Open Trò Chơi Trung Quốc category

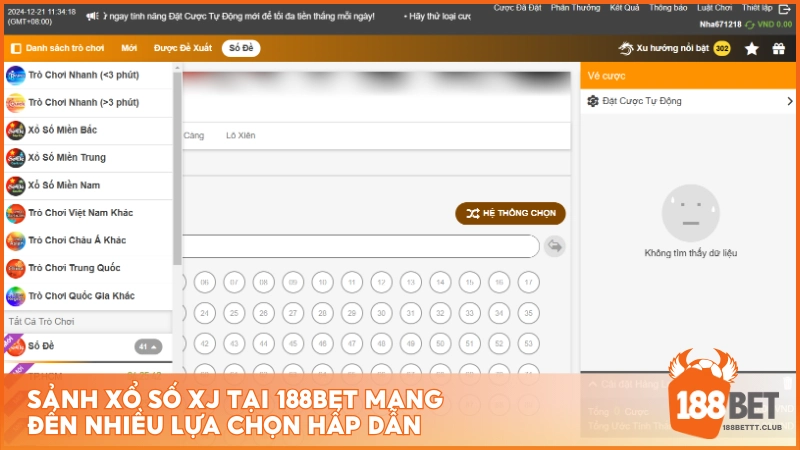pyautogui.click(x=88, y=268)
